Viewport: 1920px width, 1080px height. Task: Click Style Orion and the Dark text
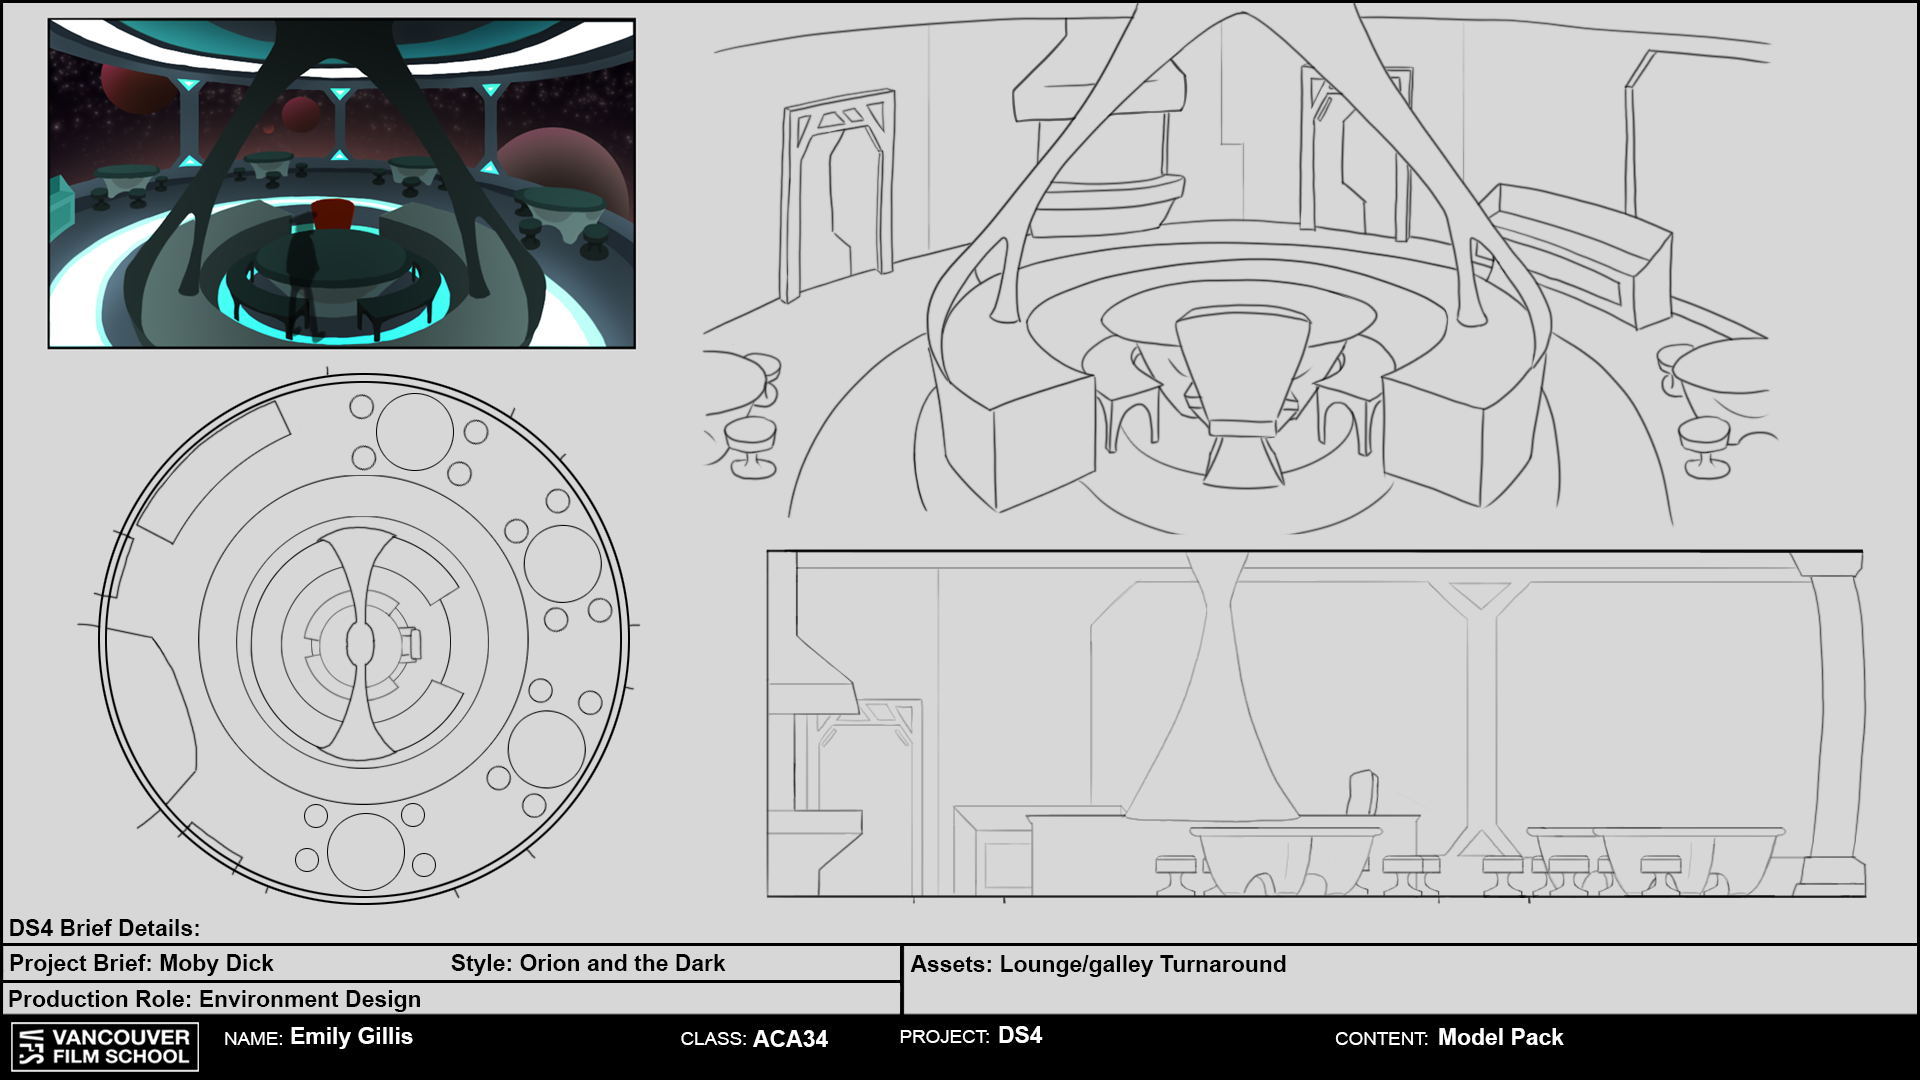coord(587,963)
